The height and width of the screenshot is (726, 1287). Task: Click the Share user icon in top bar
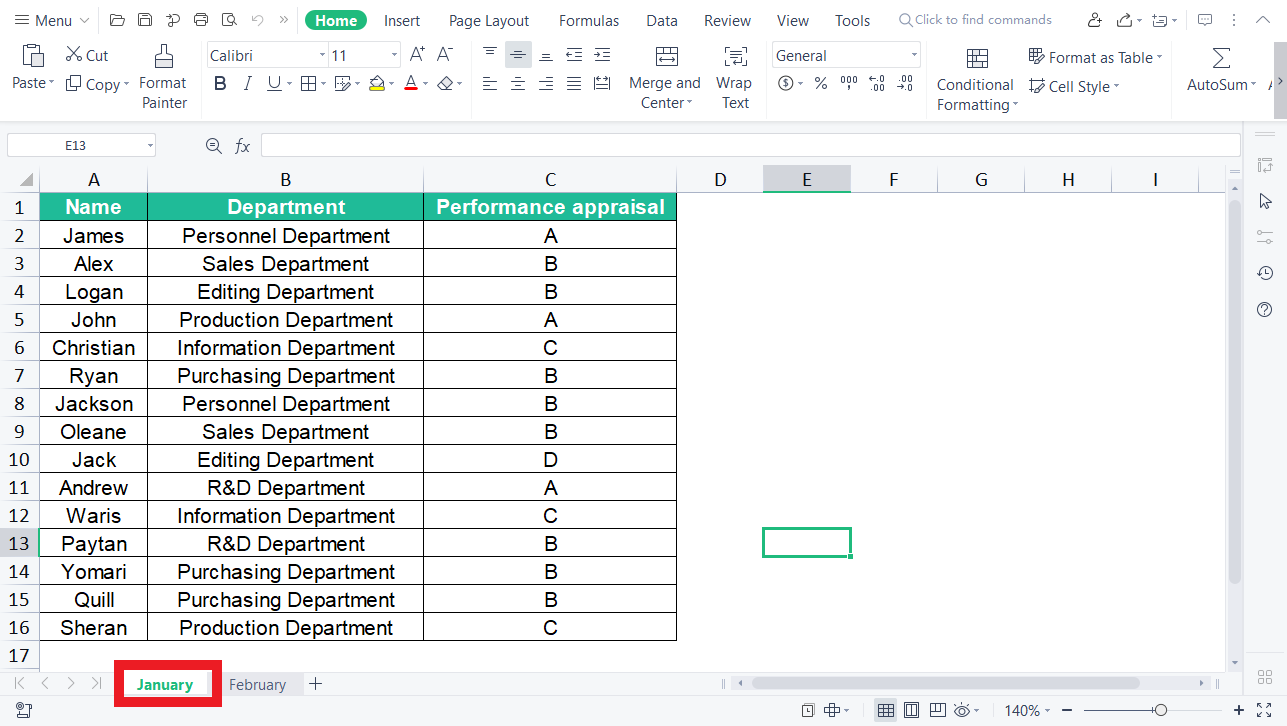[x=1095, y=20]
